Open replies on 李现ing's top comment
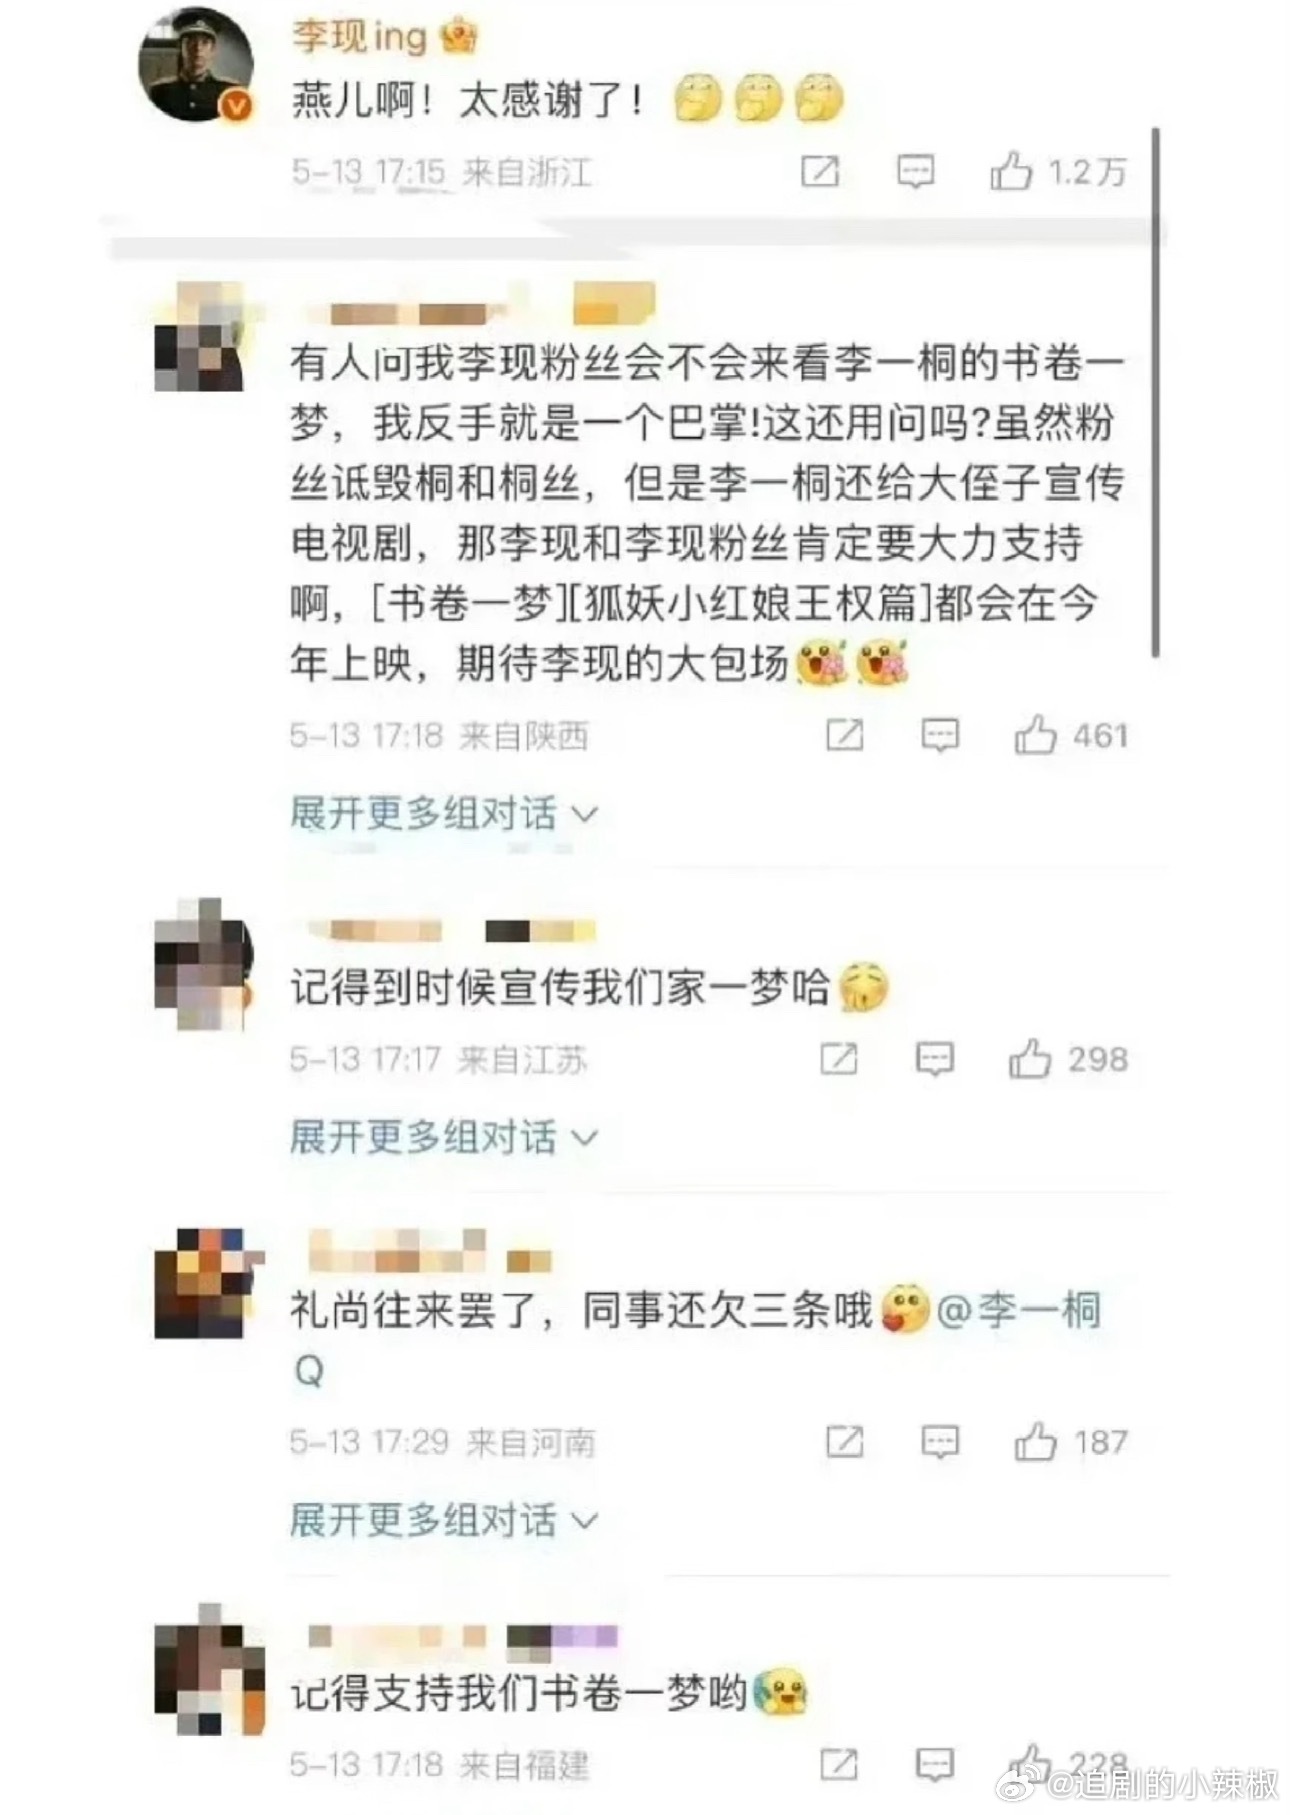This screenshot has width=1290, height=1815. click(914, 172)
